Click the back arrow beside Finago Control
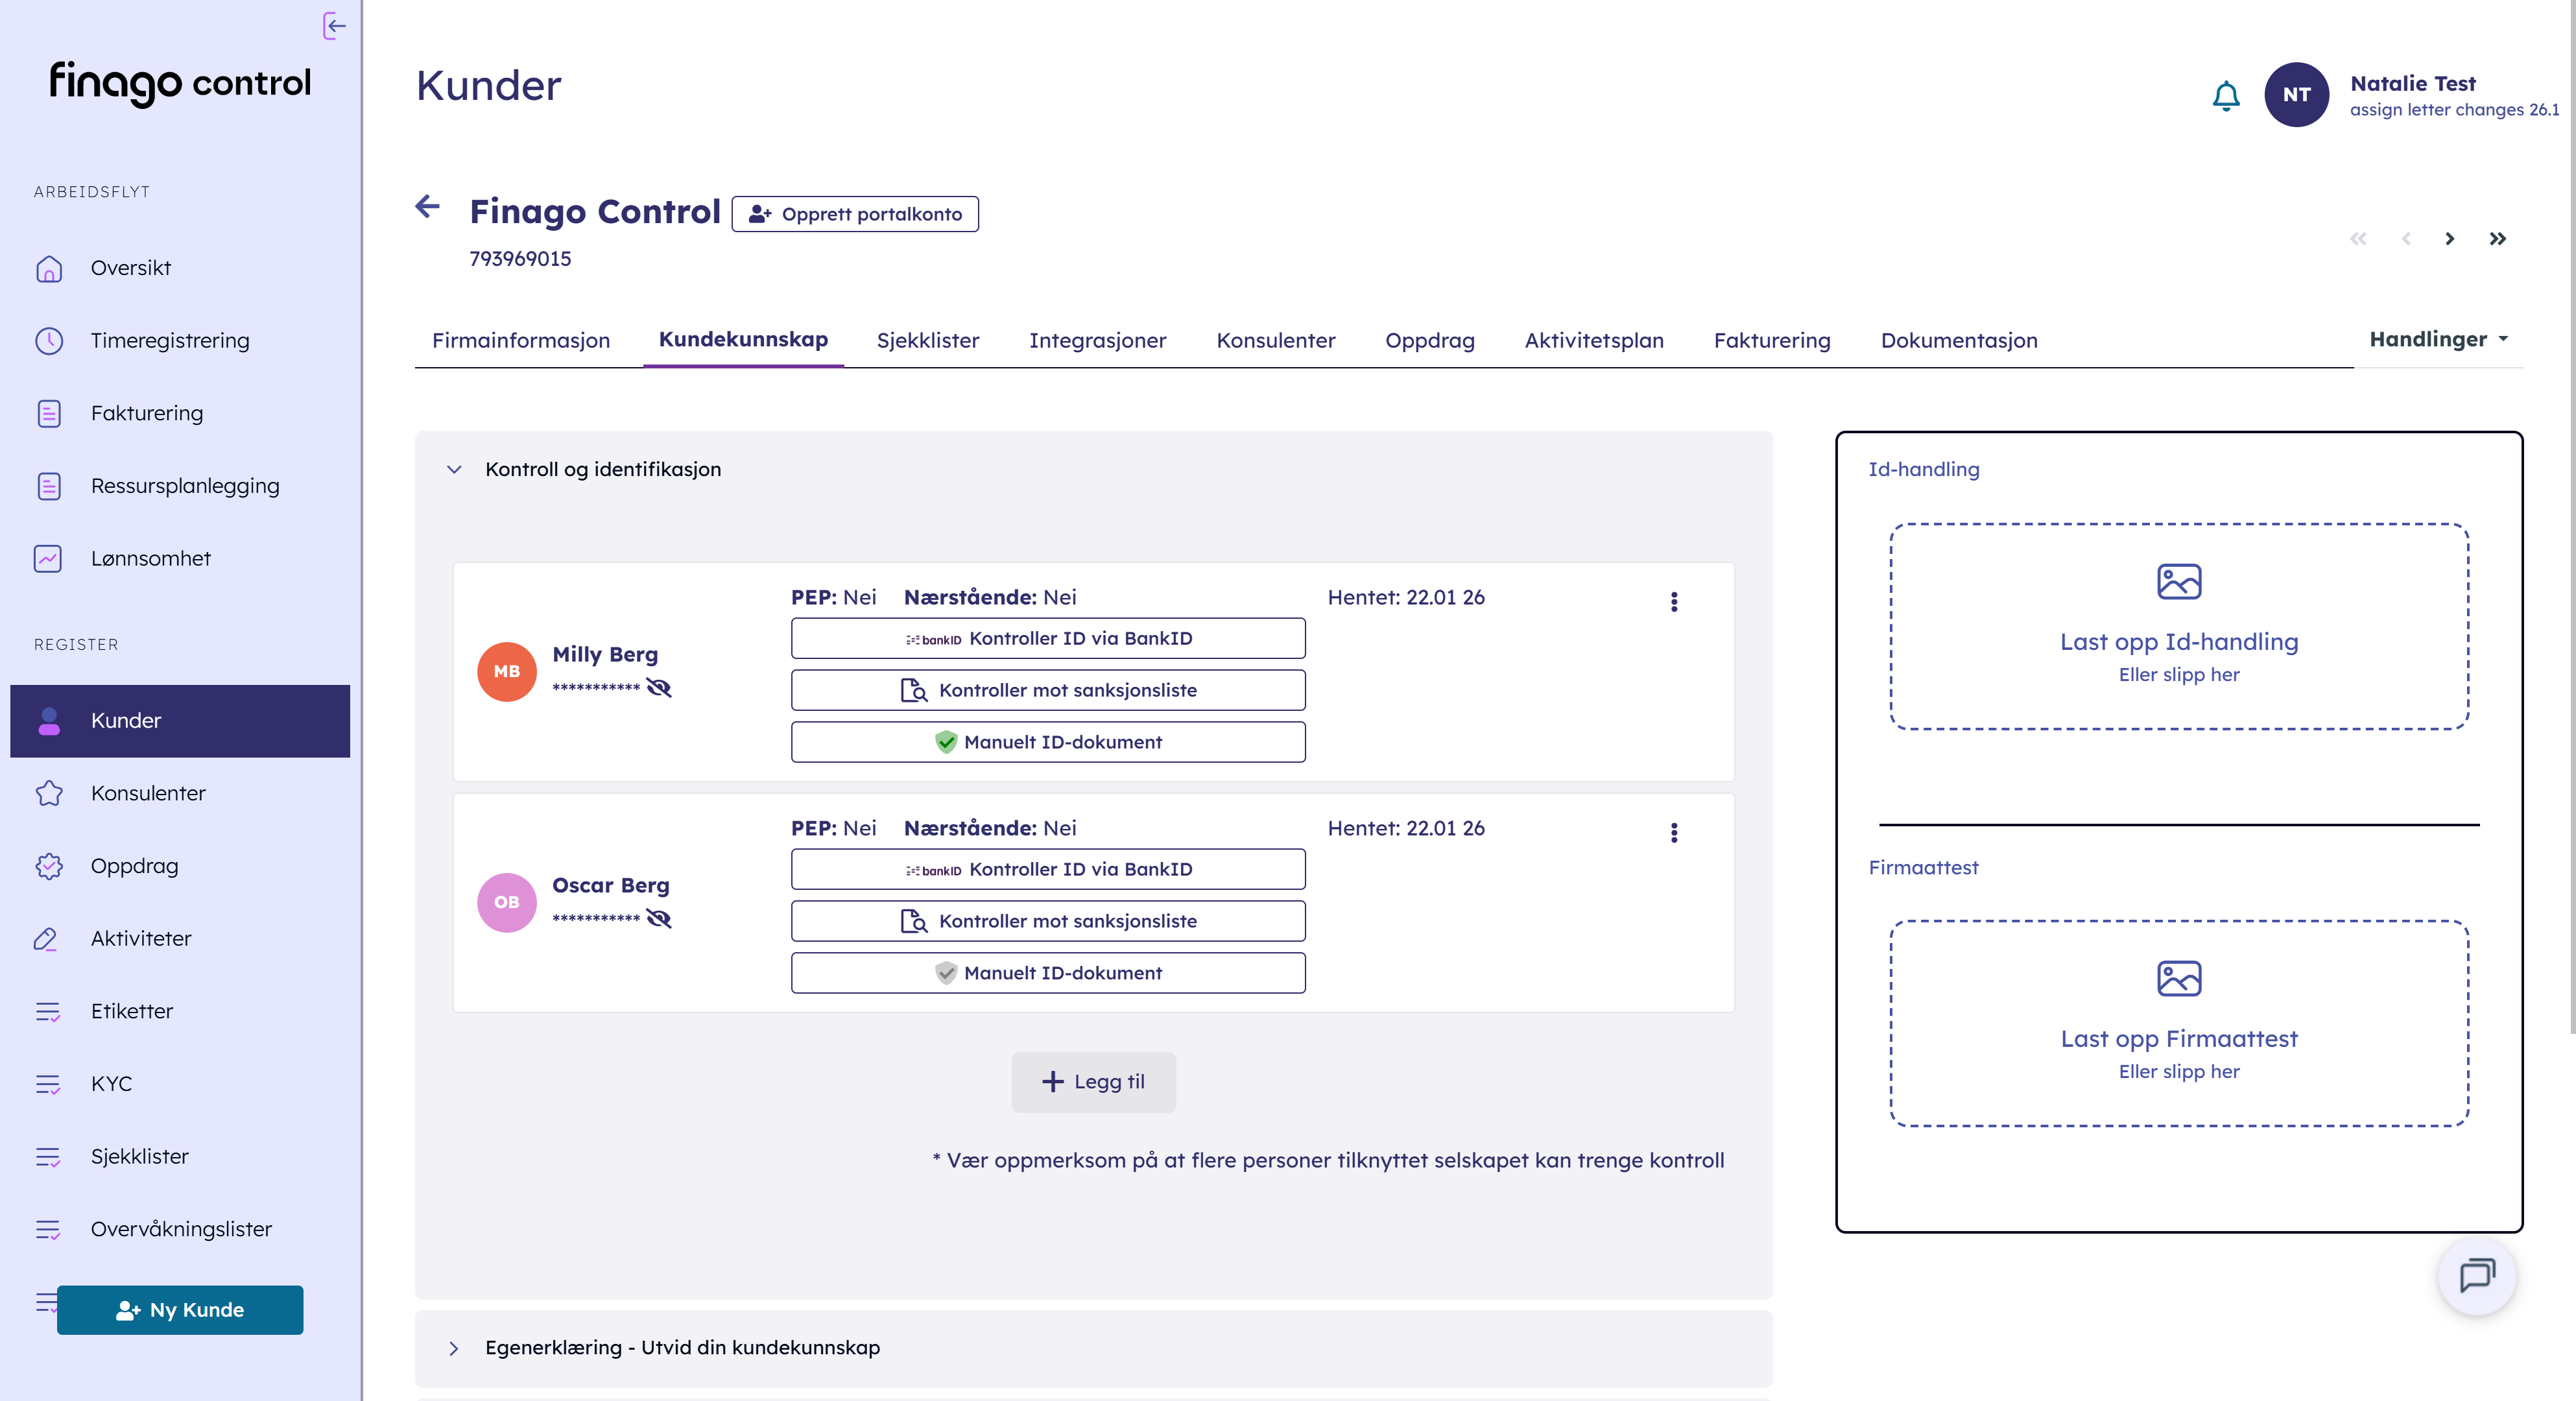 coord(428,207)
